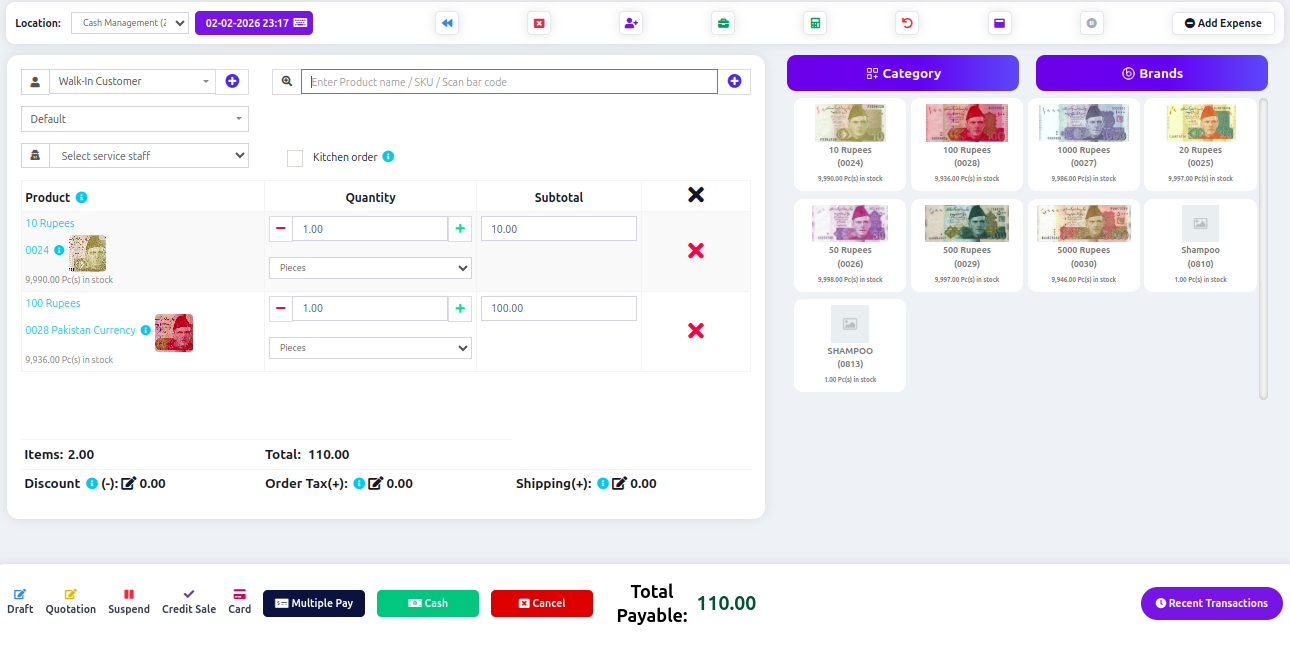1290x645 pixels.
Task: Open the Category filter tab
Action: tap(902, 73)
